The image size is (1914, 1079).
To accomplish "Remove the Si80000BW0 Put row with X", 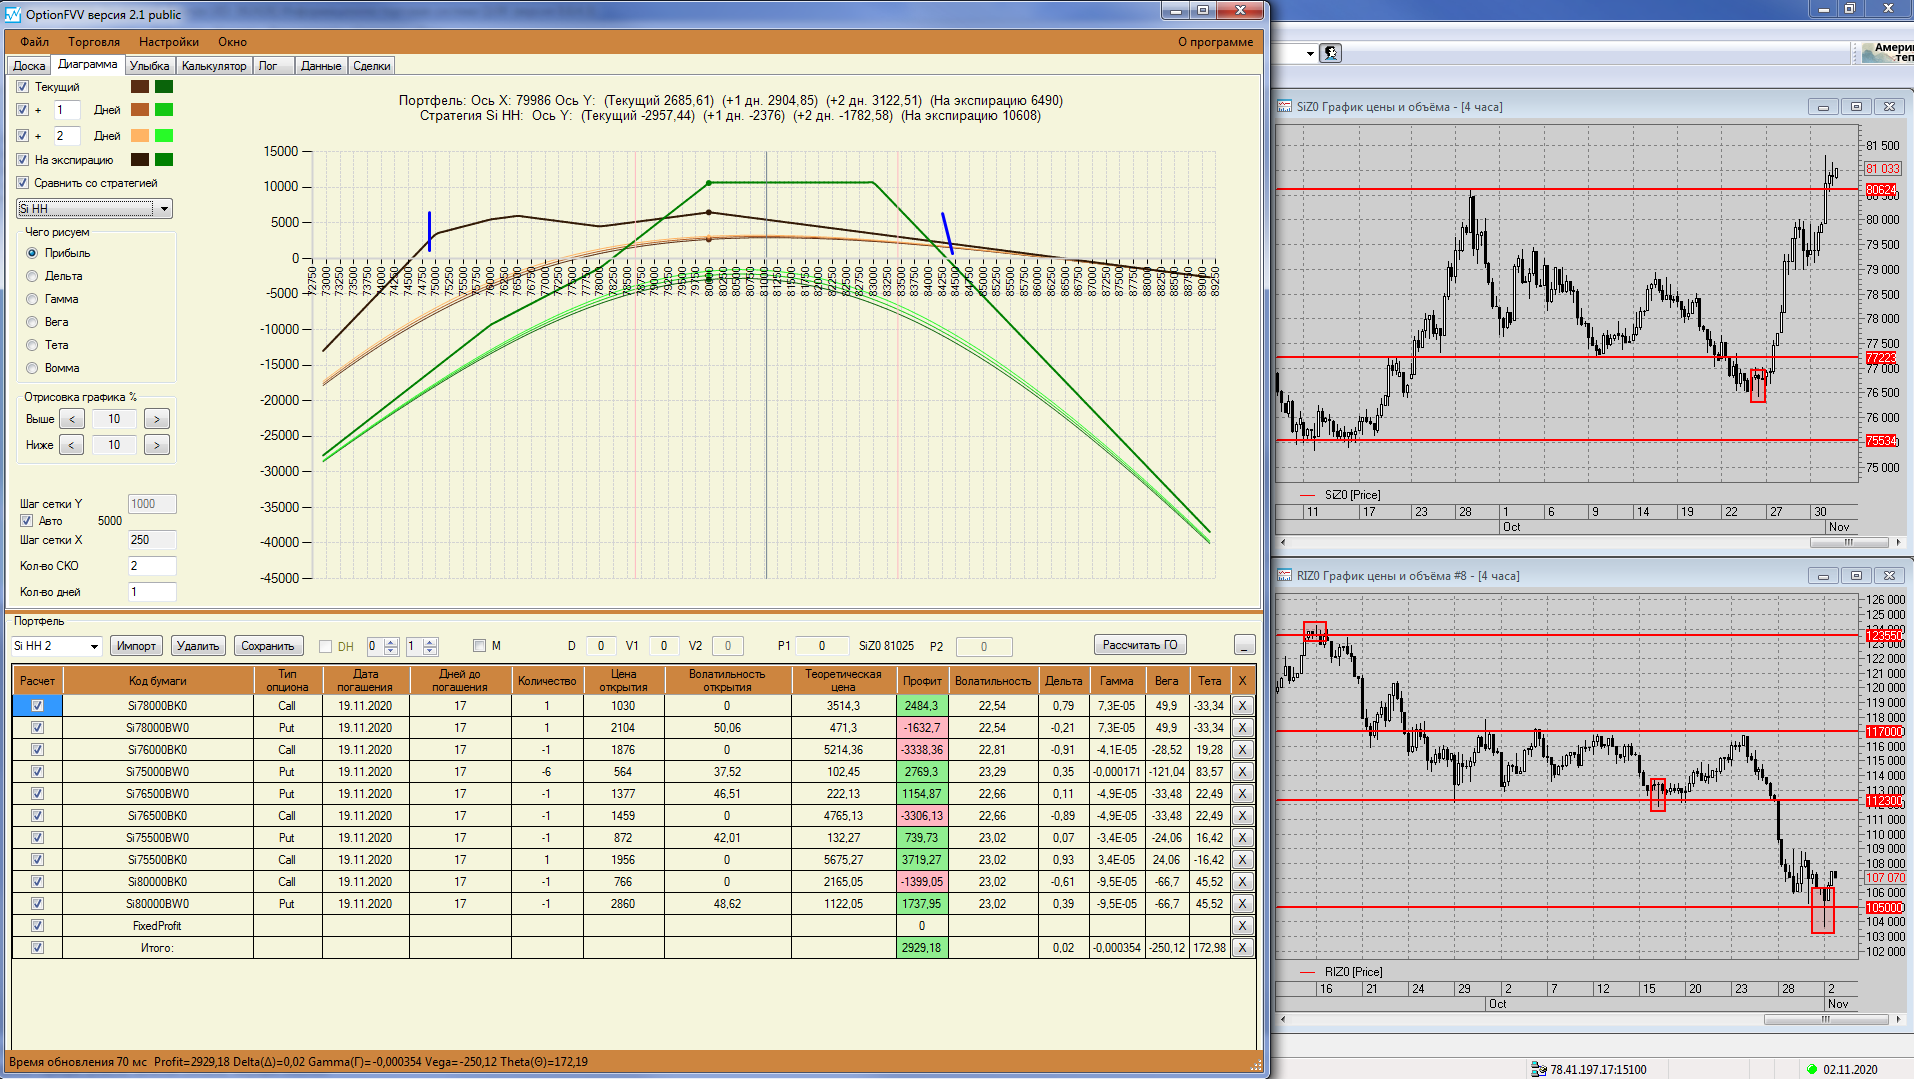I will tap(1242, 904).
